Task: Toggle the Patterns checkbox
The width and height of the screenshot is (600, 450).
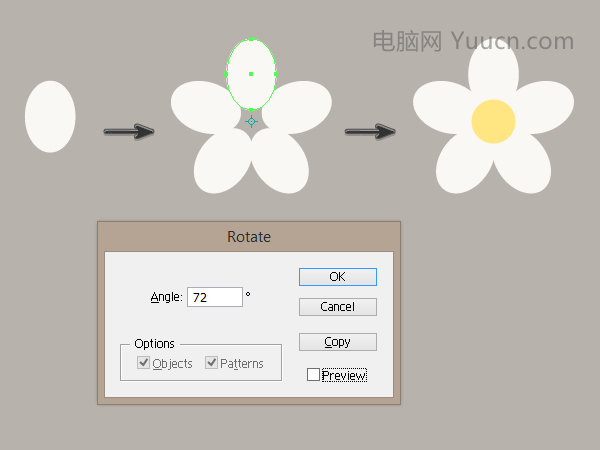Action: pyautogui.click(x=211, y=362)
